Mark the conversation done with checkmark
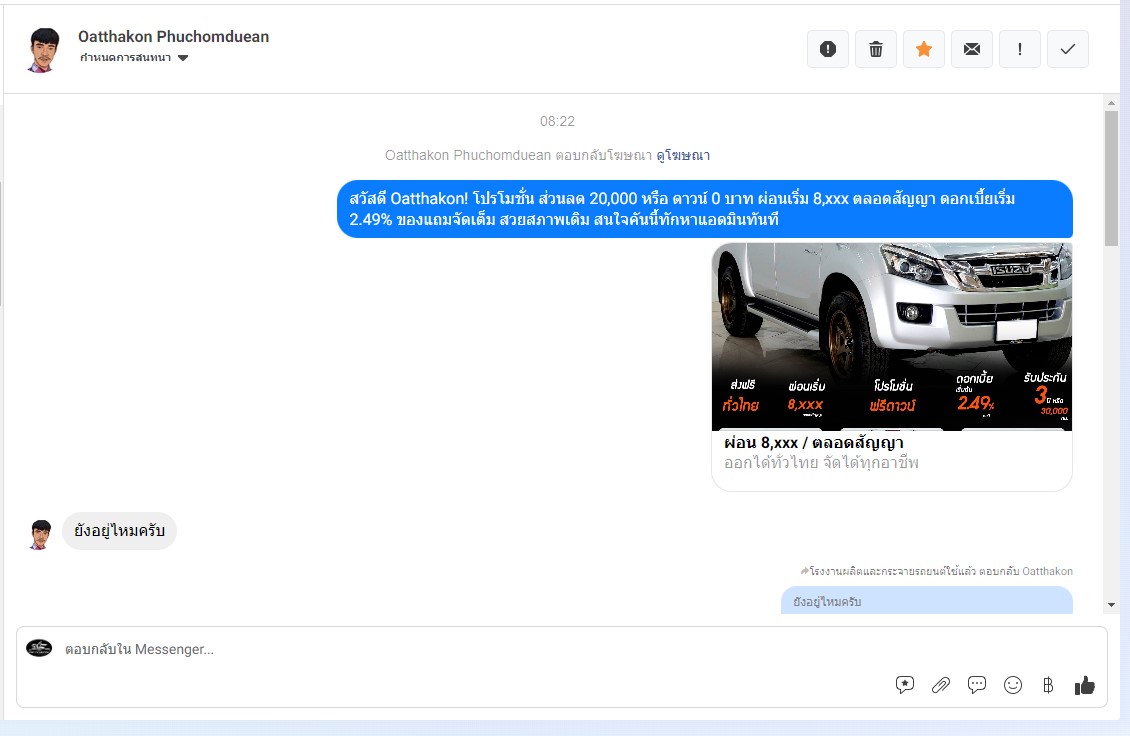 coord(1068,49)
